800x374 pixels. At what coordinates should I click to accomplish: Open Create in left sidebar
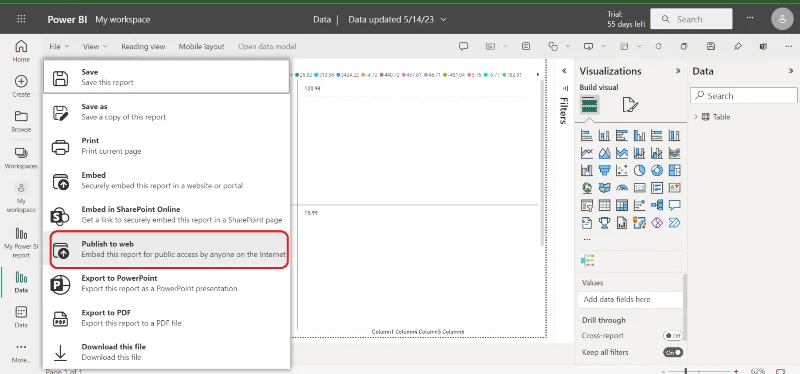tap(21, 86)
